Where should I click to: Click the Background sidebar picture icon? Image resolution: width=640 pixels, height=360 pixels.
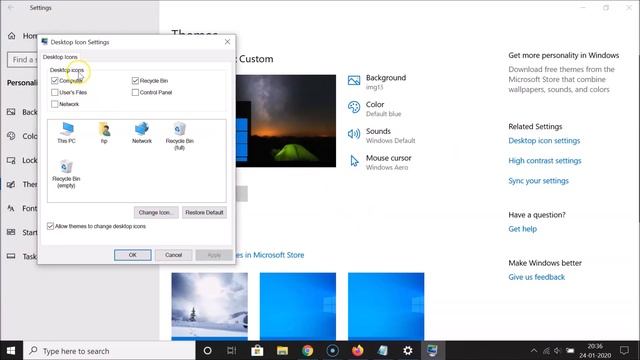11,112
